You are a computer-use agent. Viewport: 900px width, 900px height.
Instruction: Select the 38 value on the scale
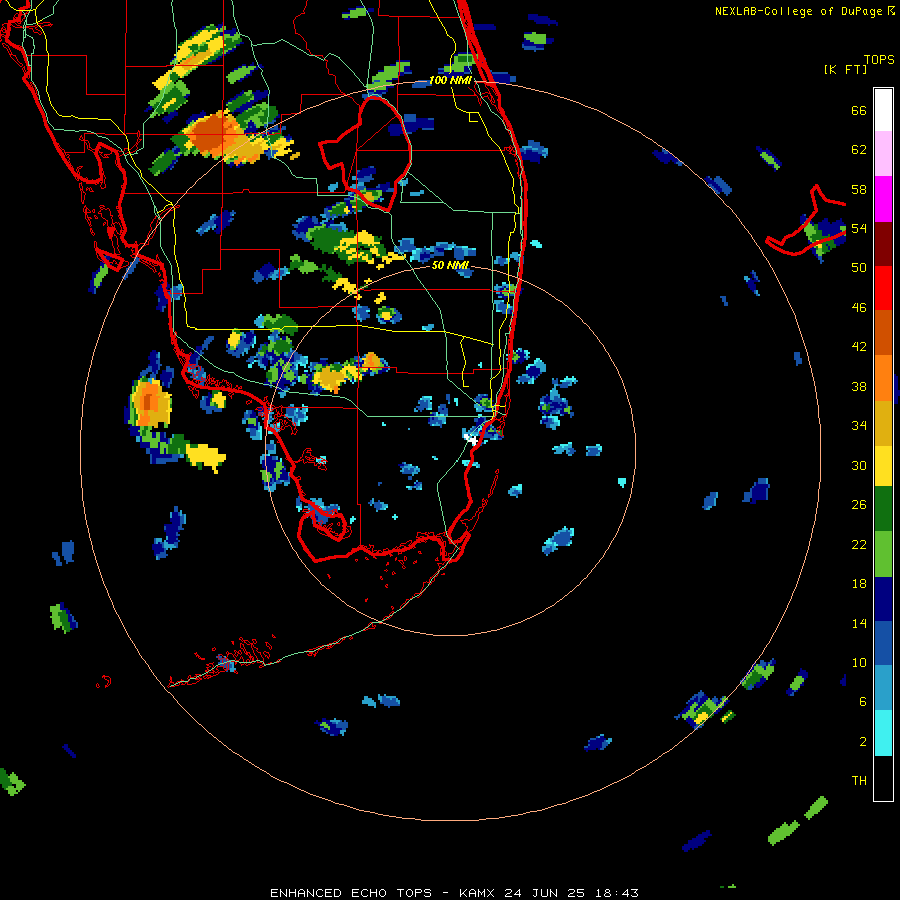(x=859, y=386)
